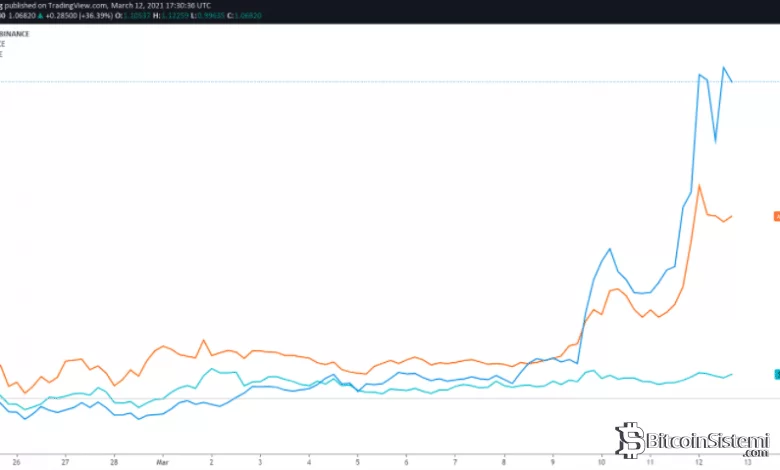This screenshot has width=780, height=470.
Task: Click the 12 date marker on time axis
Action: (x=698, y=463)
